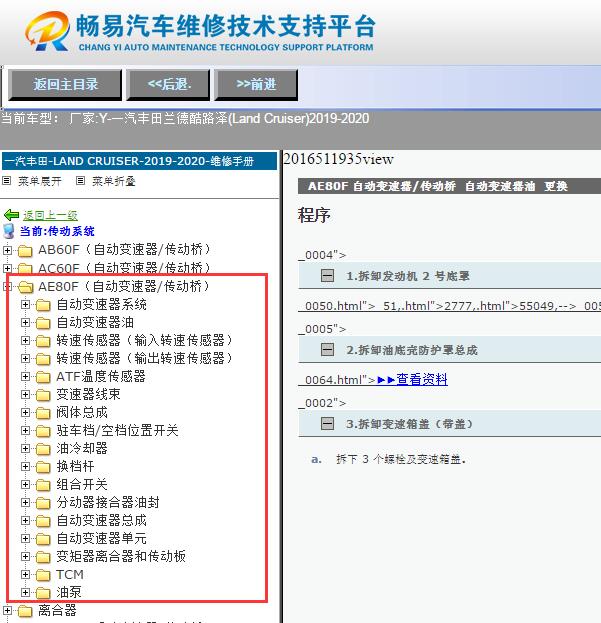Click 自动变速器总成 folder icon
The width and height of the screenshot is (601, 623).
click(x=43, y=521)
